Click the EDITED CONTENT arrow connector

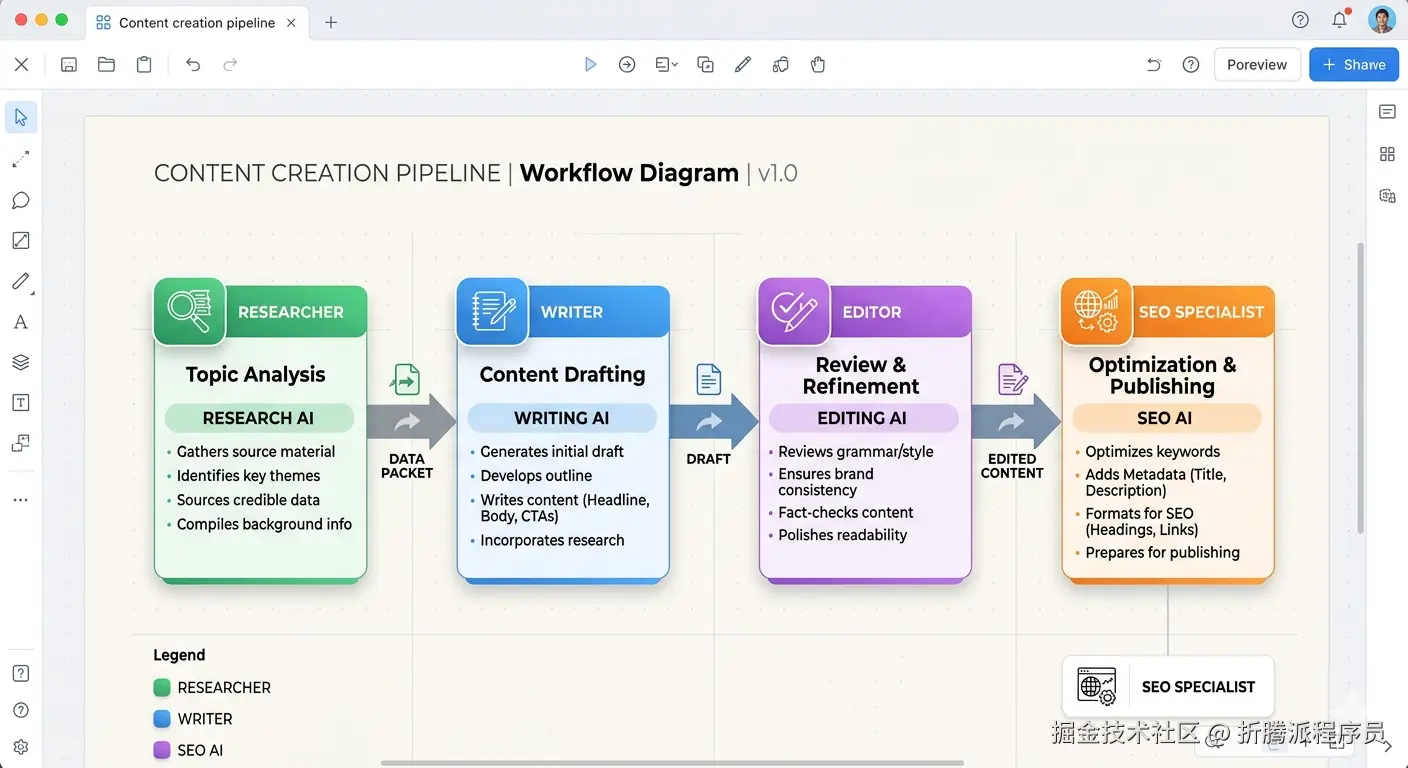(1016, 422)
